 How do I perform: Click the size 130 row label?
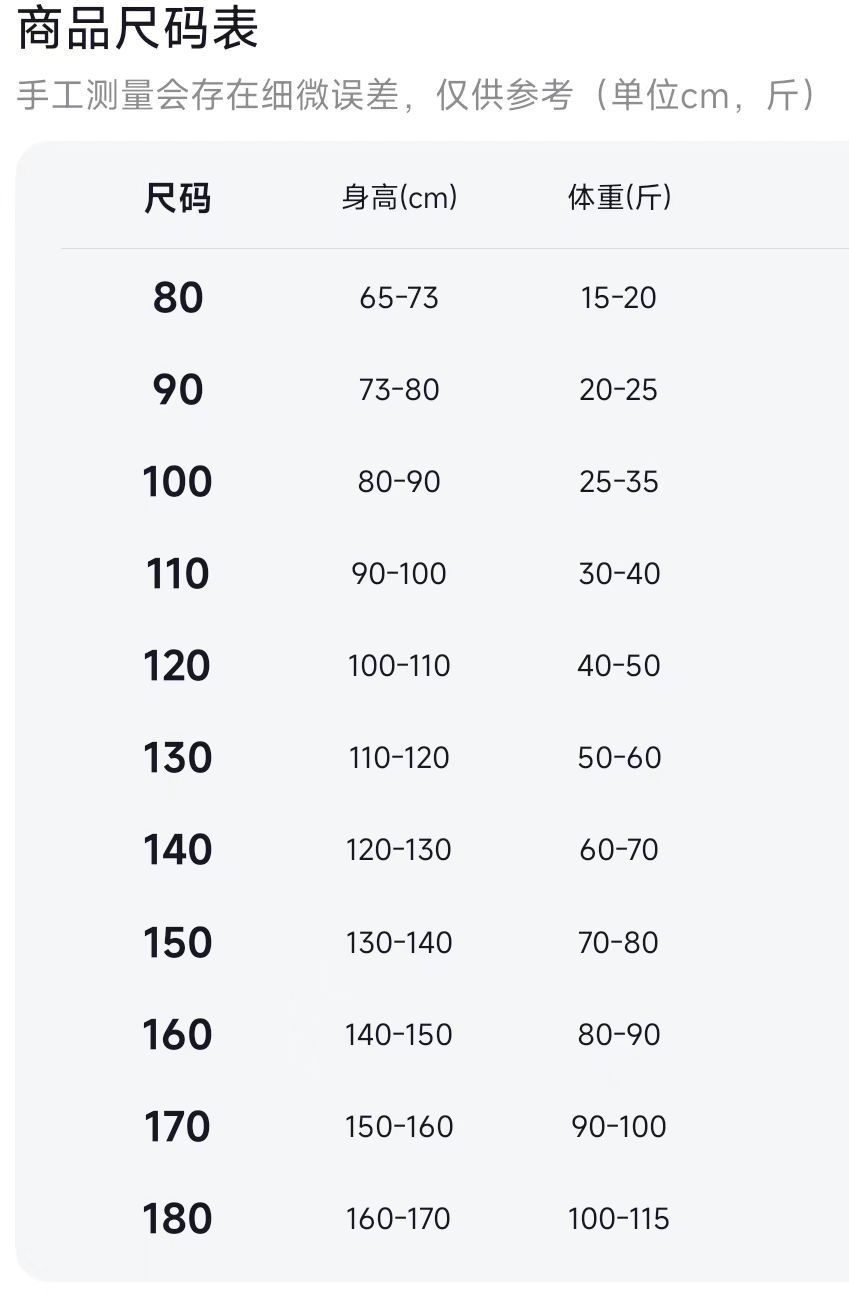178,758
